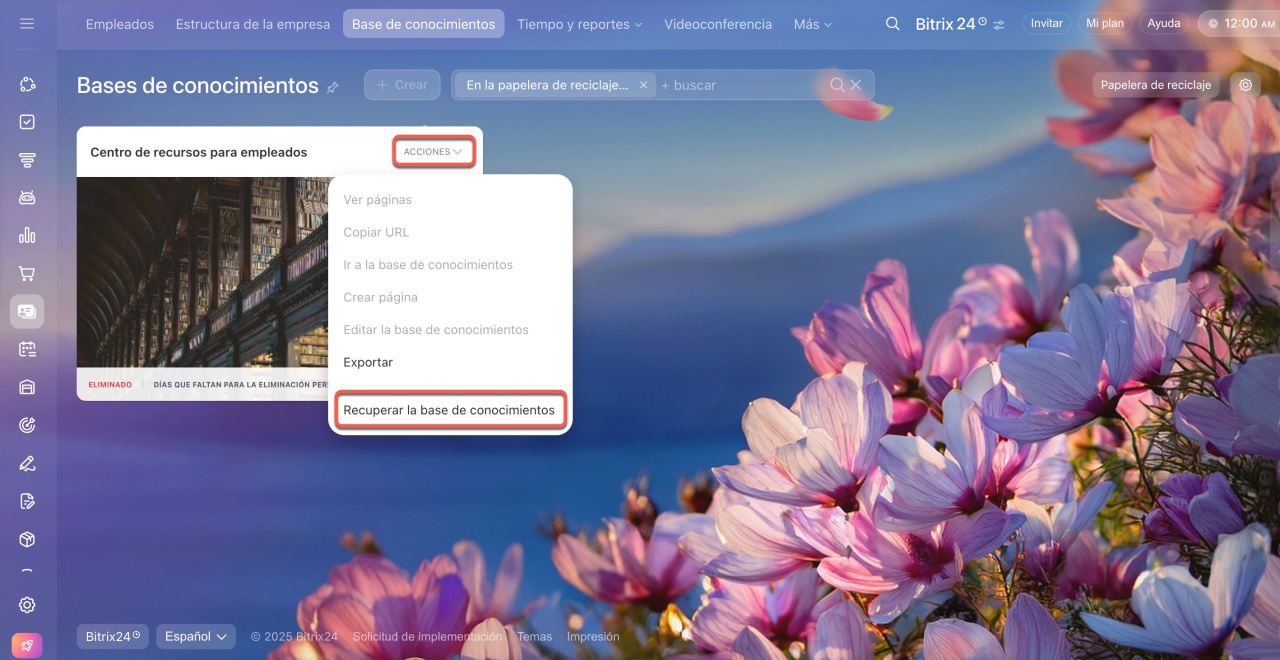Remove the 'En la papelera de reciclaje' filter
Screen dimensions: 1280x660
pos(644,85)
